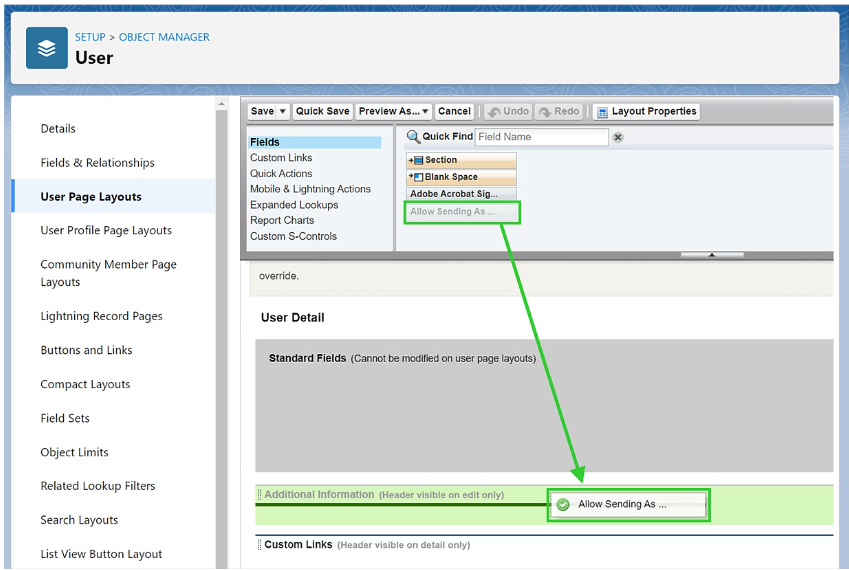Open User Page Layouts in sidebar

tap(91, 197)
